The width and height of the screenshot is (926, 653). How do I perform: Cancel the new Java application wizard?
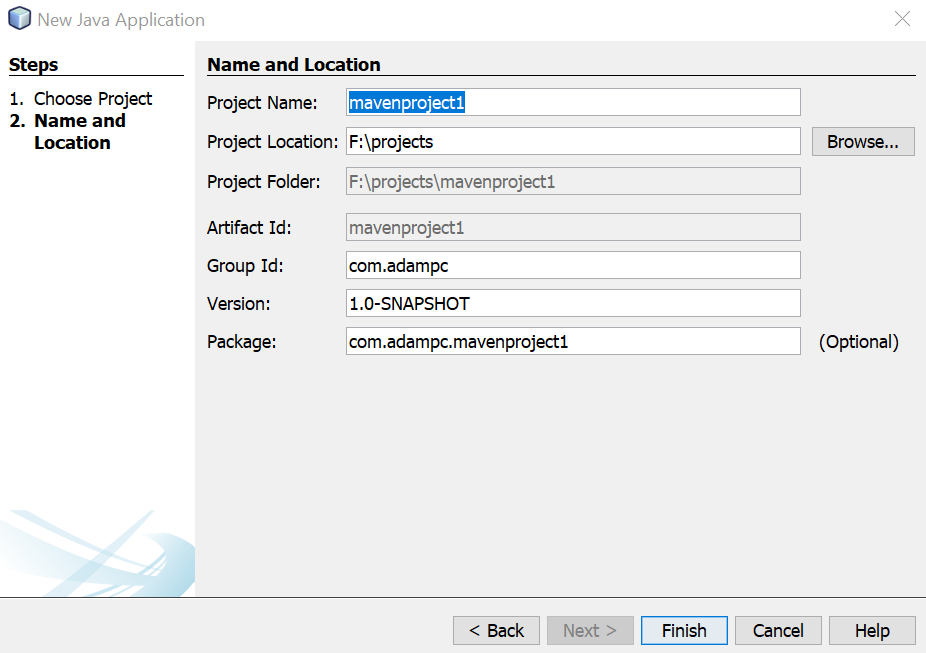tap(778, 630)
